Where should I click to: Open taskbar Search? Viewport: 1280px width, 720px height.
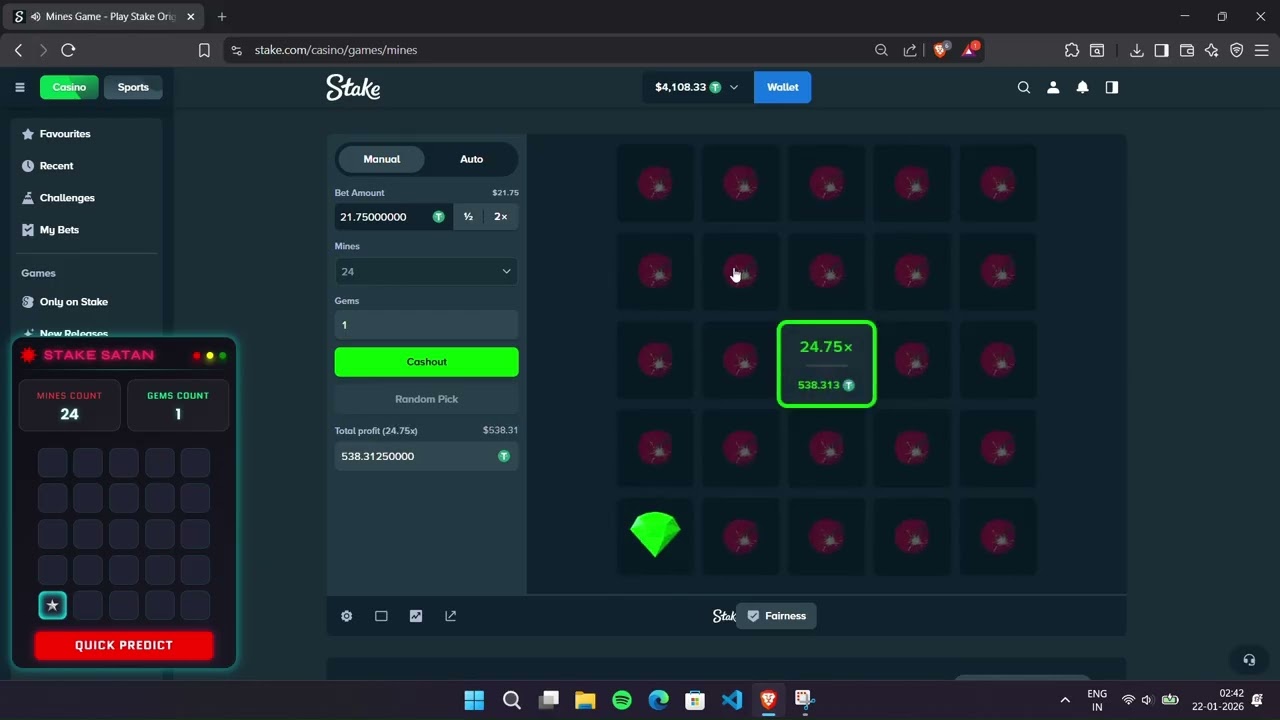click(x=511, y=700)
